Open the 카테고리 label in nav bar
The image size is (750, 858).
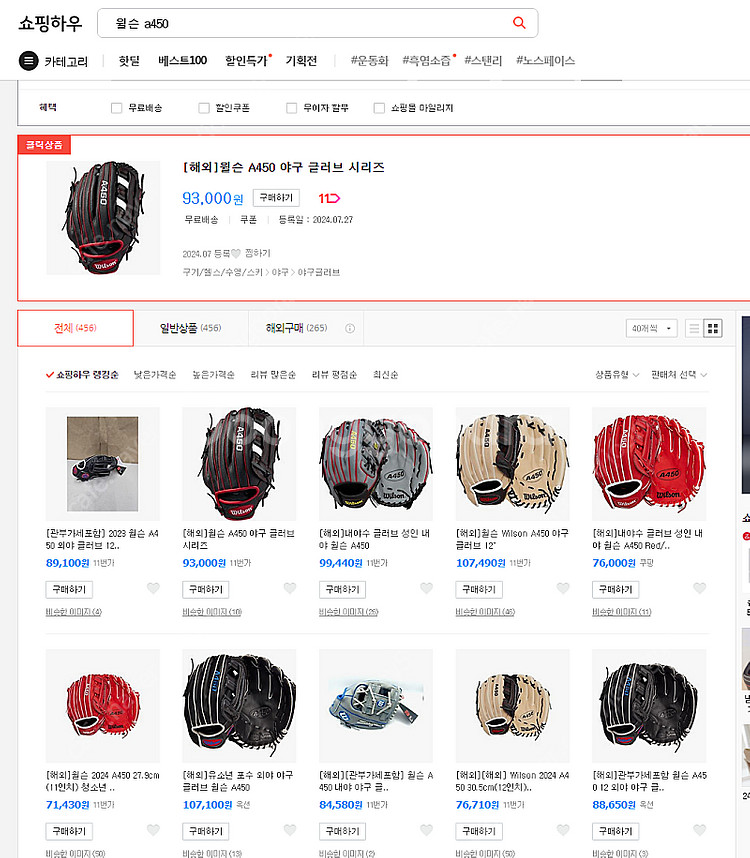(66, 61)
